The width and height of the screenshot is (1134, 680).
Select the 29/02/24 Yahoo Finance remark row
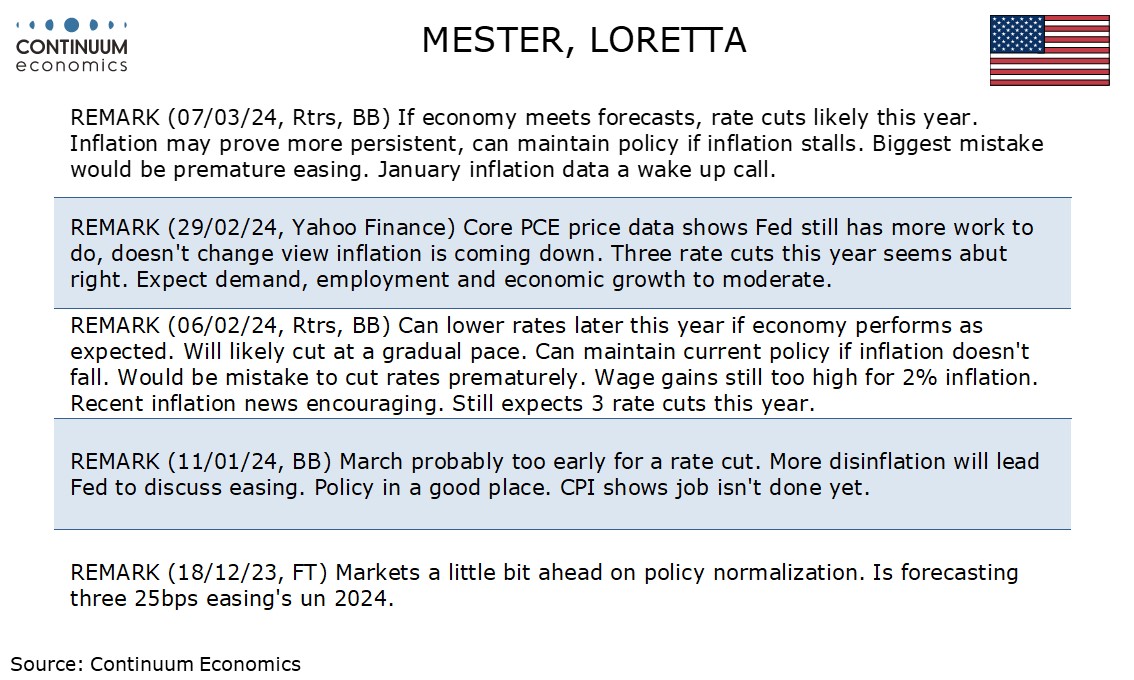point(562,253)
